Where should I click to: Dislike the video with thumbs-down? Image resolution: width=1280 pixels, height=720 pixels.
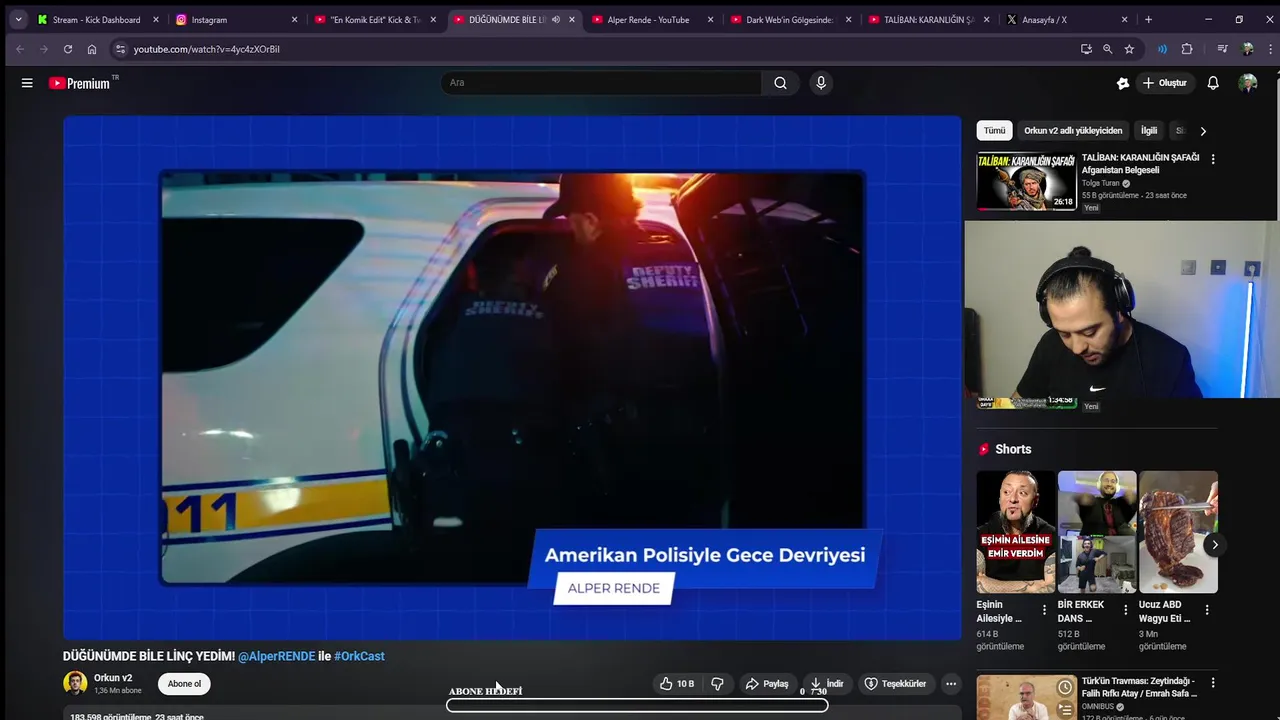(717, 684)
